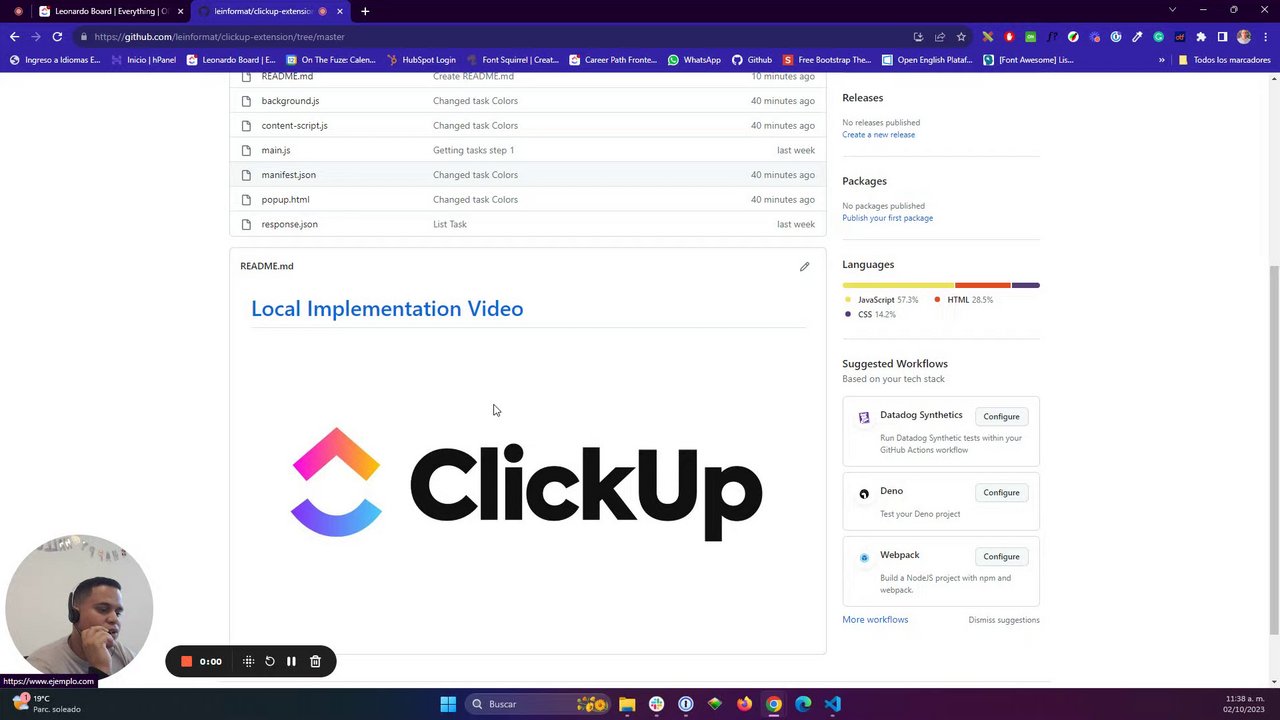Open a new browser tab

tap(365, 11)
